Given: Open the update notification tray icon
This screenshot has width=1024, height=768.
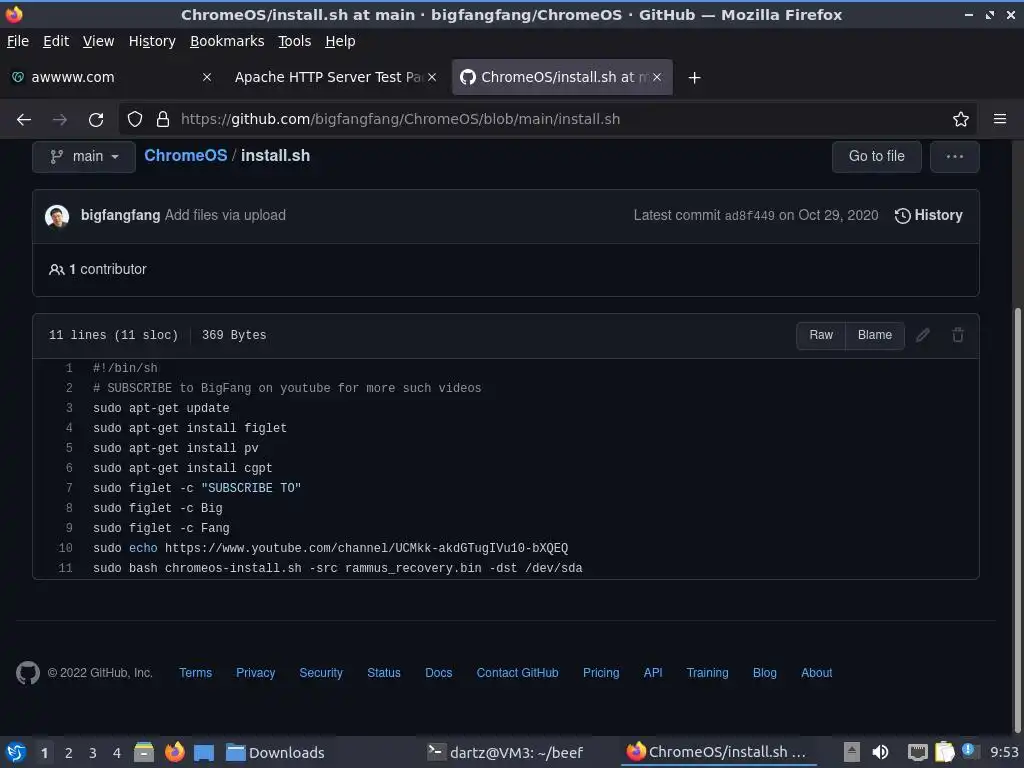Looking at the screenshot, I should (968, 750).
